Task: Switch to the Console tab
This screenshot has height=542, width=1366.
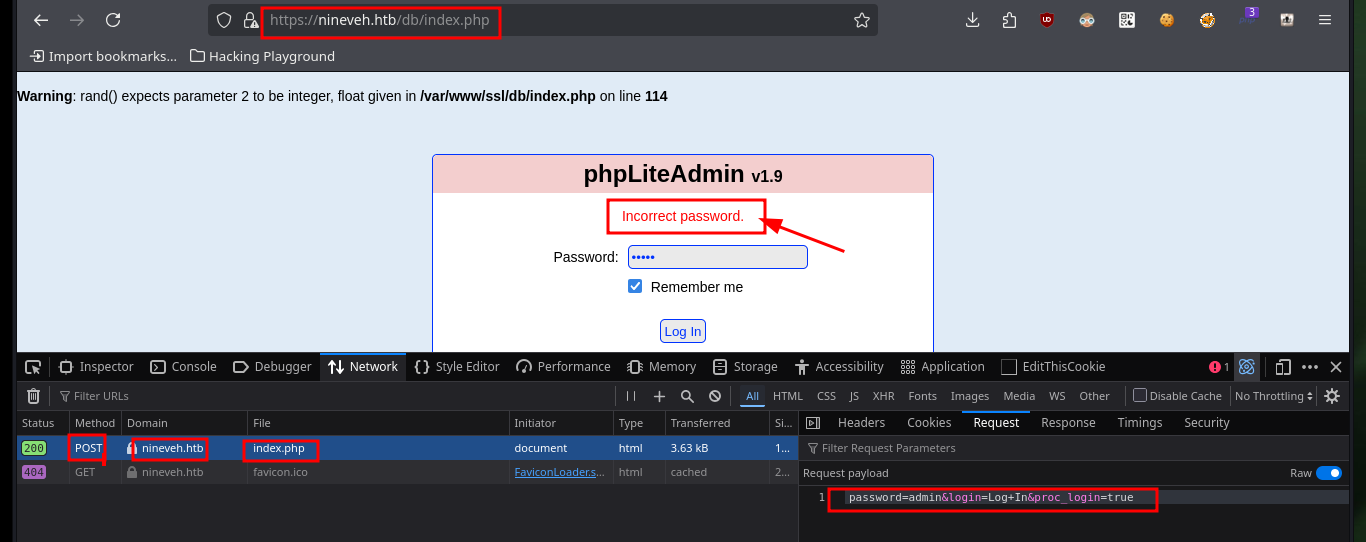Action: pos(183,367)
